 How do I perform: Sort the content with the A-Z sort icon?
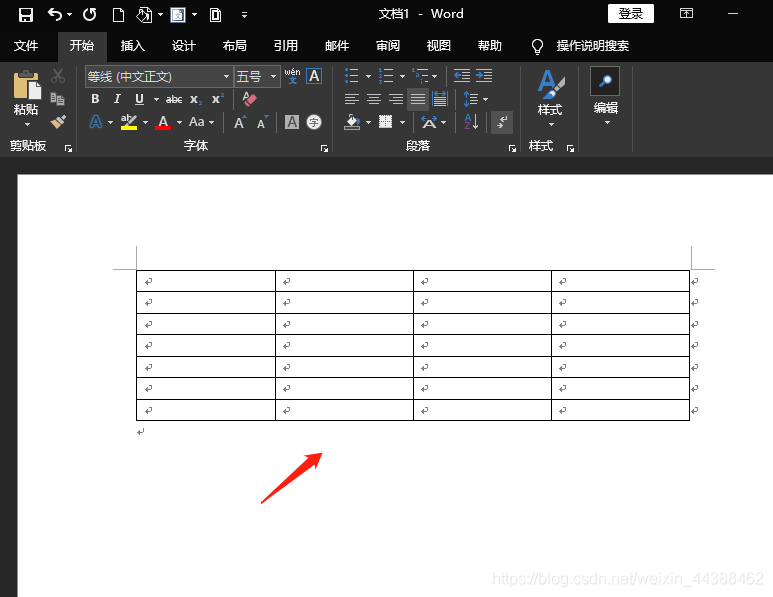(471, 122)
